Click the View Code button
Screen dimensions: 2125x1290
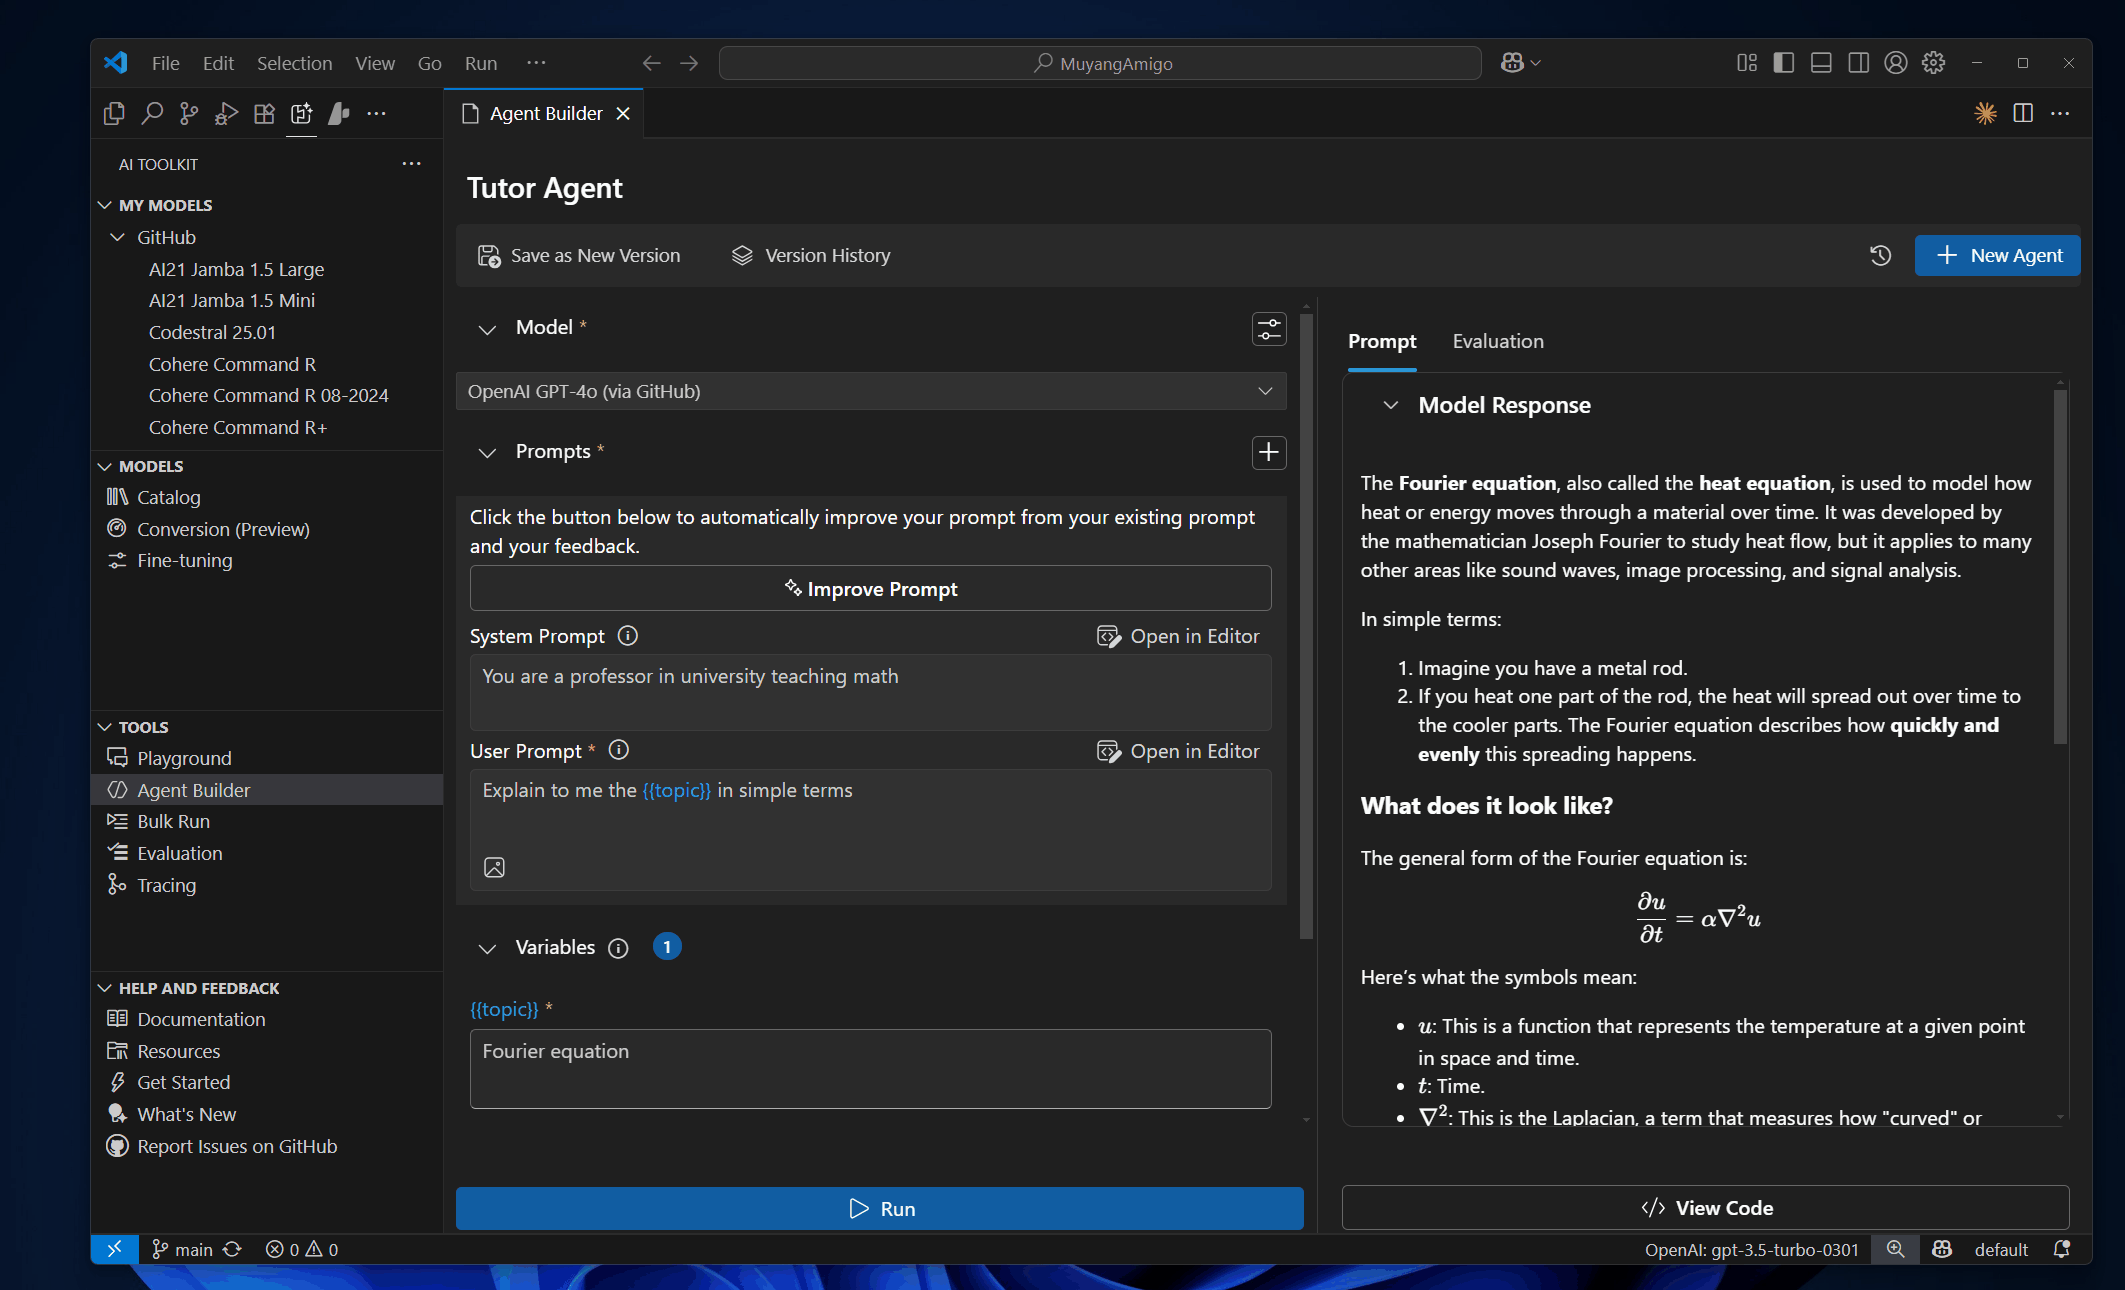[x=1706, y=1208]
